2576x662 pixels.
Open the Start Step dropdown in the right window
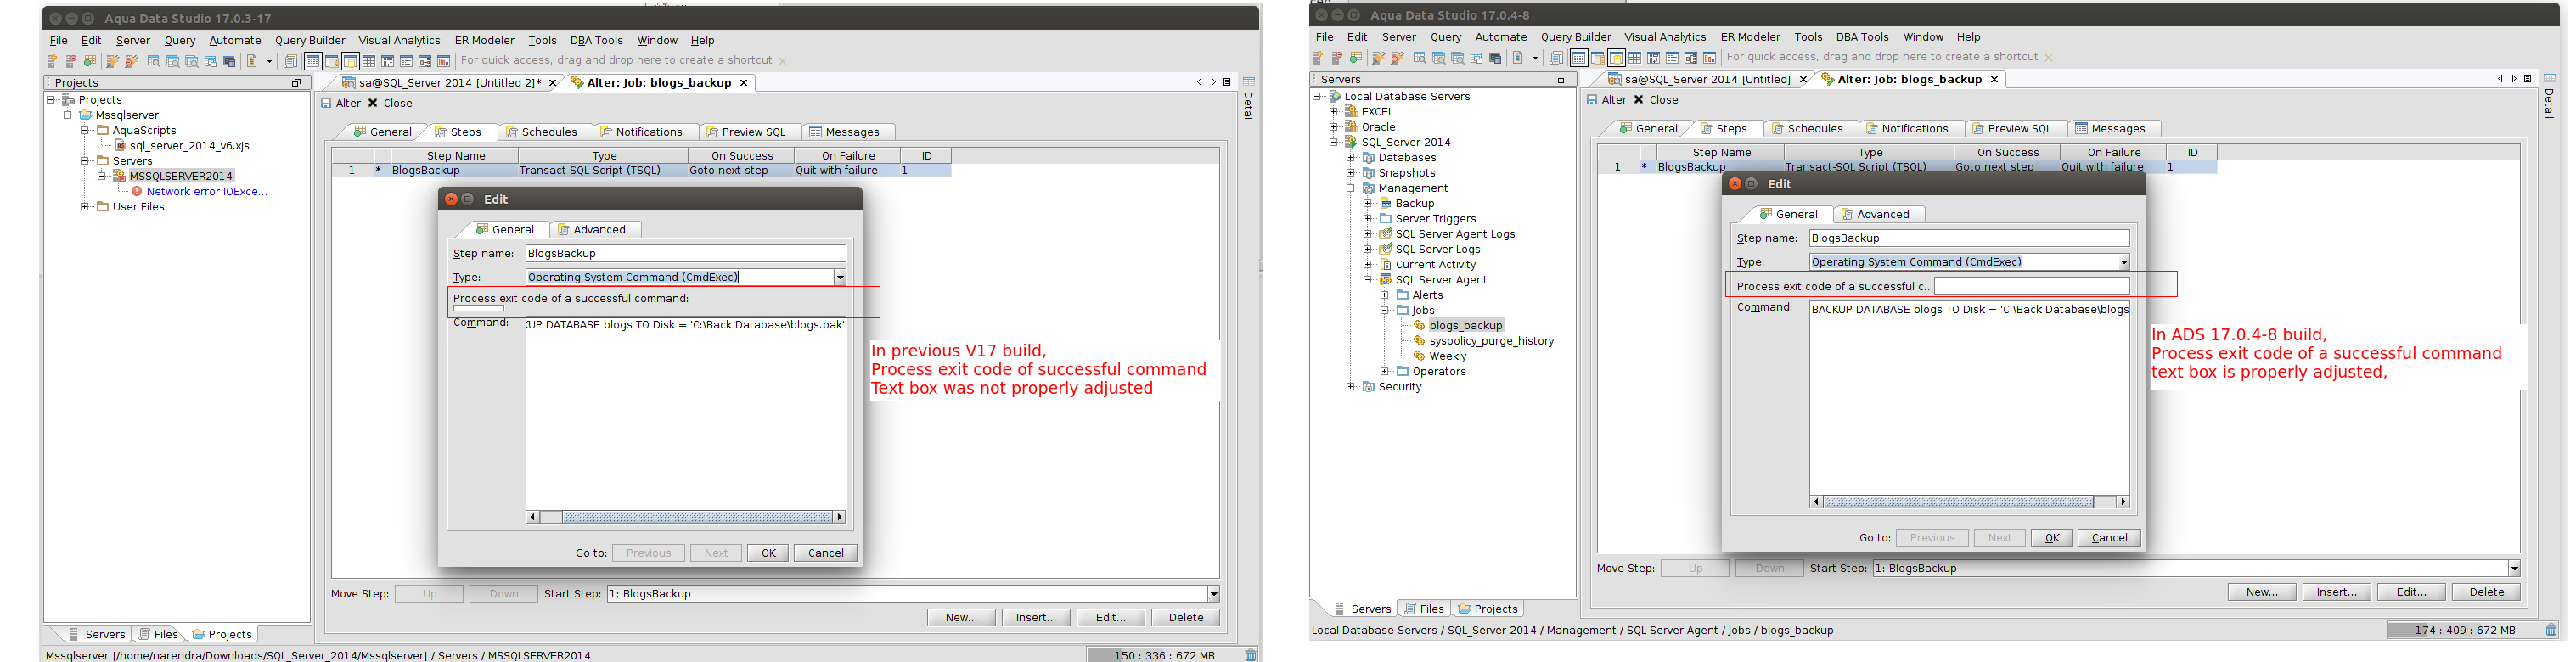click(x=2514, y=569)
